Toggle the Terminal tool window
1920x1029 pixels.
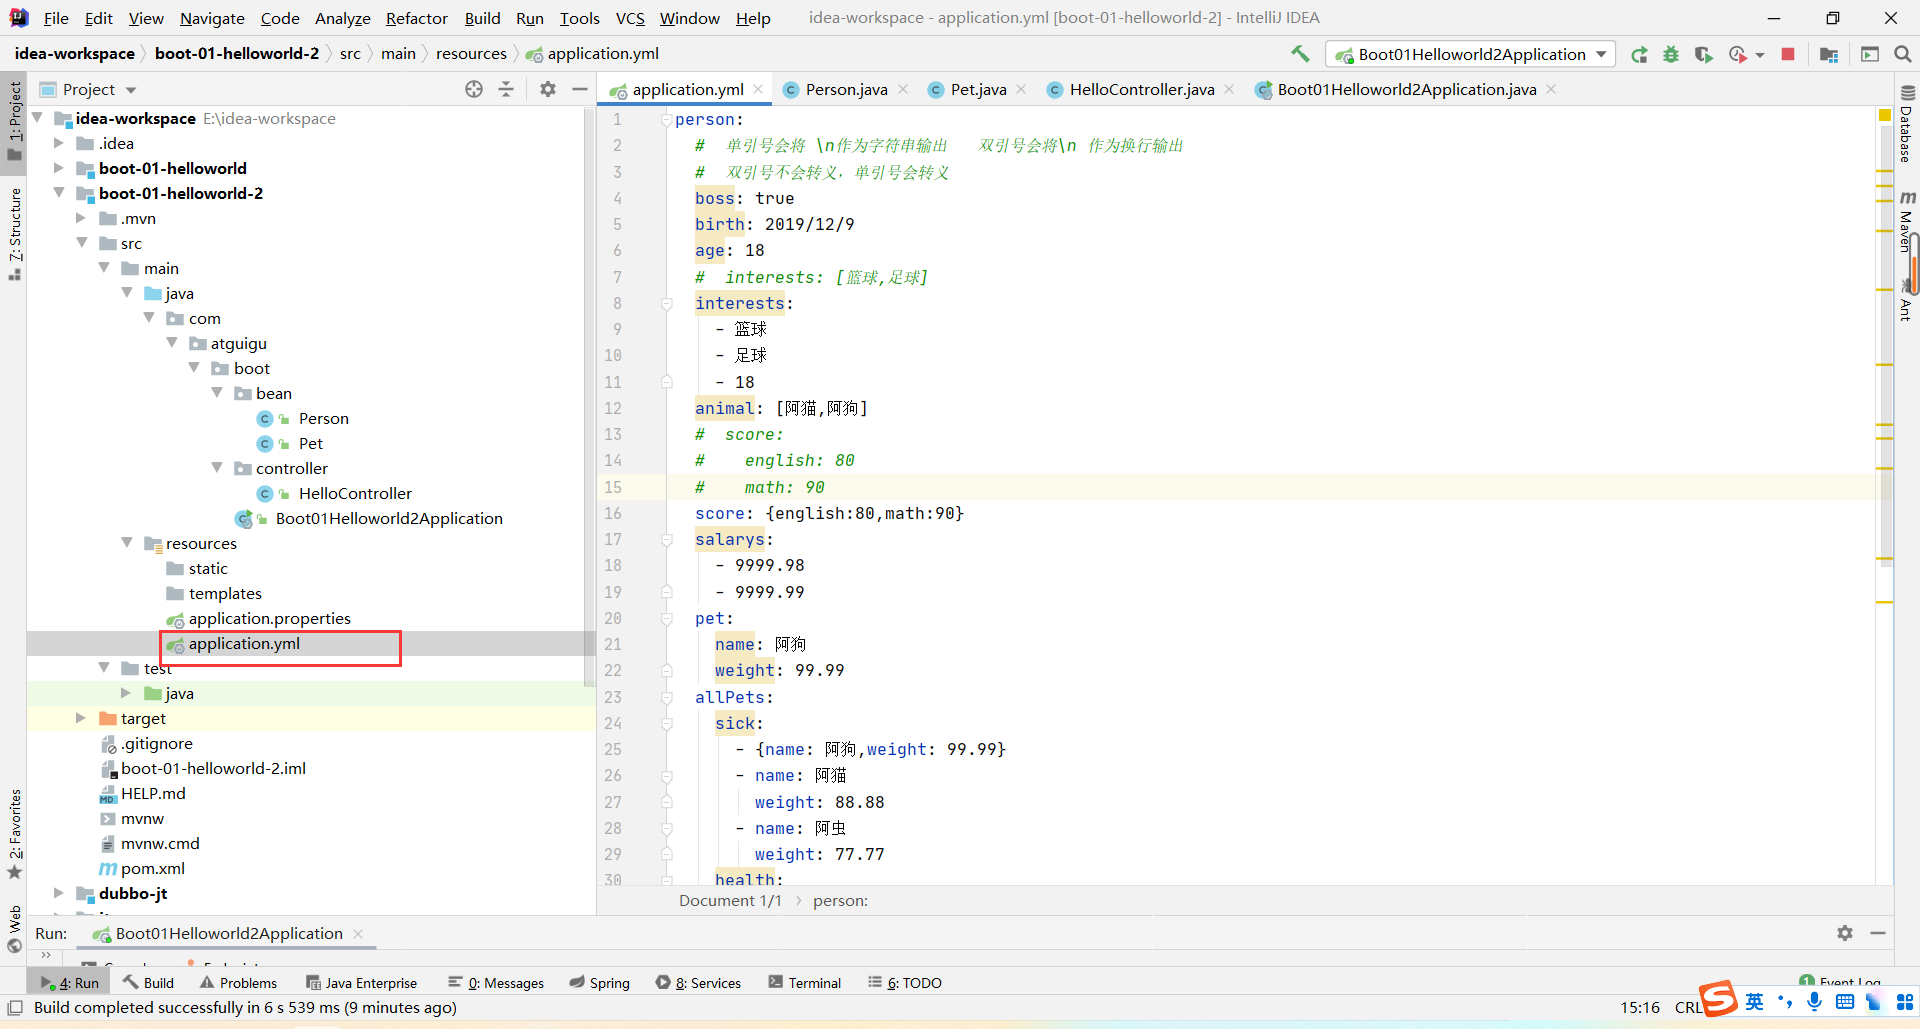point(805,983)
